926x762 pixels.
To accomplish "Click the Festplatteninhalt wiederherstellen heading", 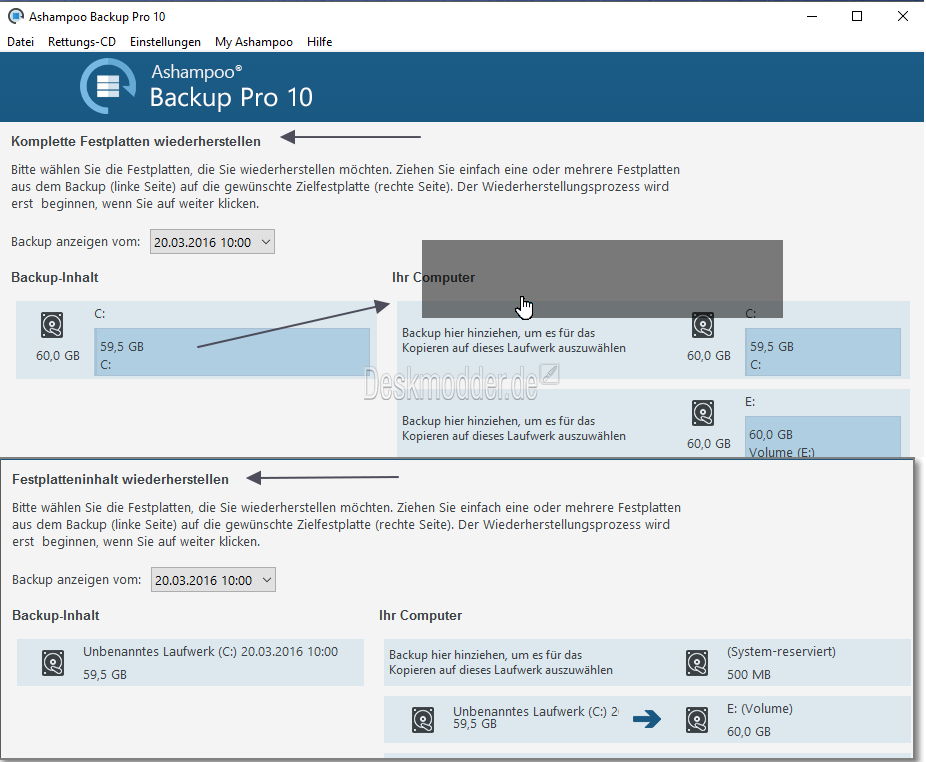I will tap(120, 480).
